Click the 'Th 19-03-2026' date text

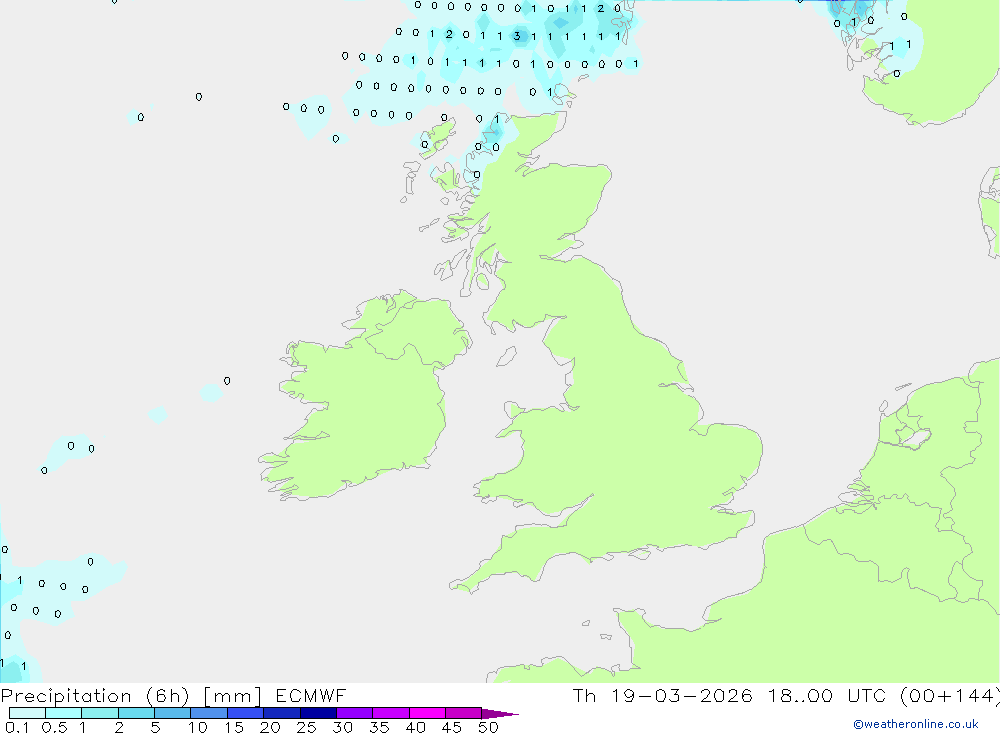(x=662, y=696)
